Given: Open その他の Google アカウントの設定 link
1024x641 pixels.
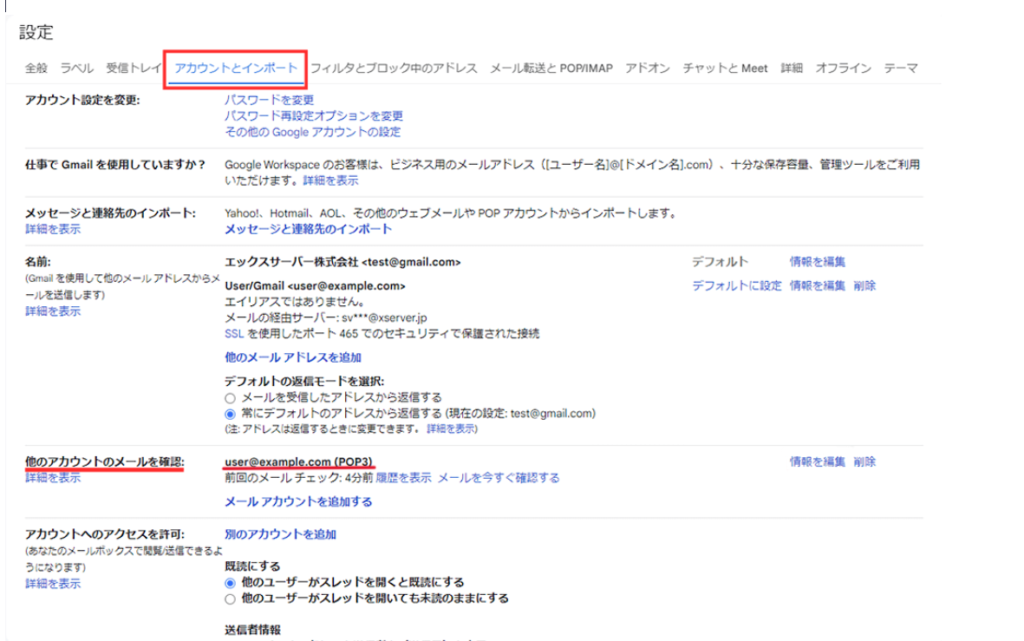Looking at the screenshot, I should tap(313, 132).
